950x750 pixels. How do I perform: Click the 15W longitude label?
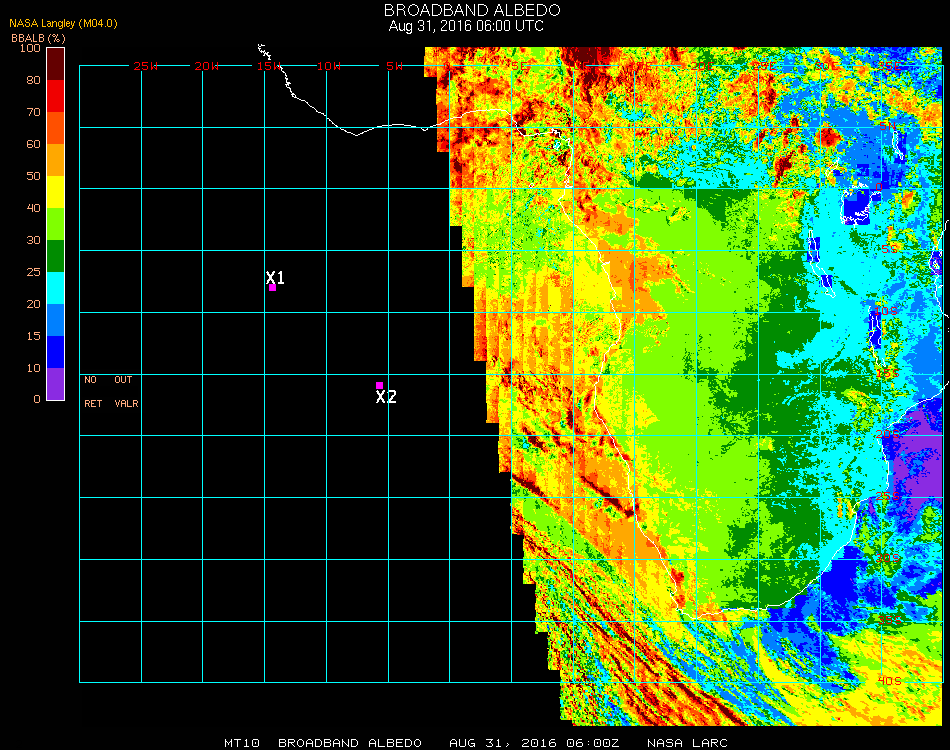[x=268, y=66]
